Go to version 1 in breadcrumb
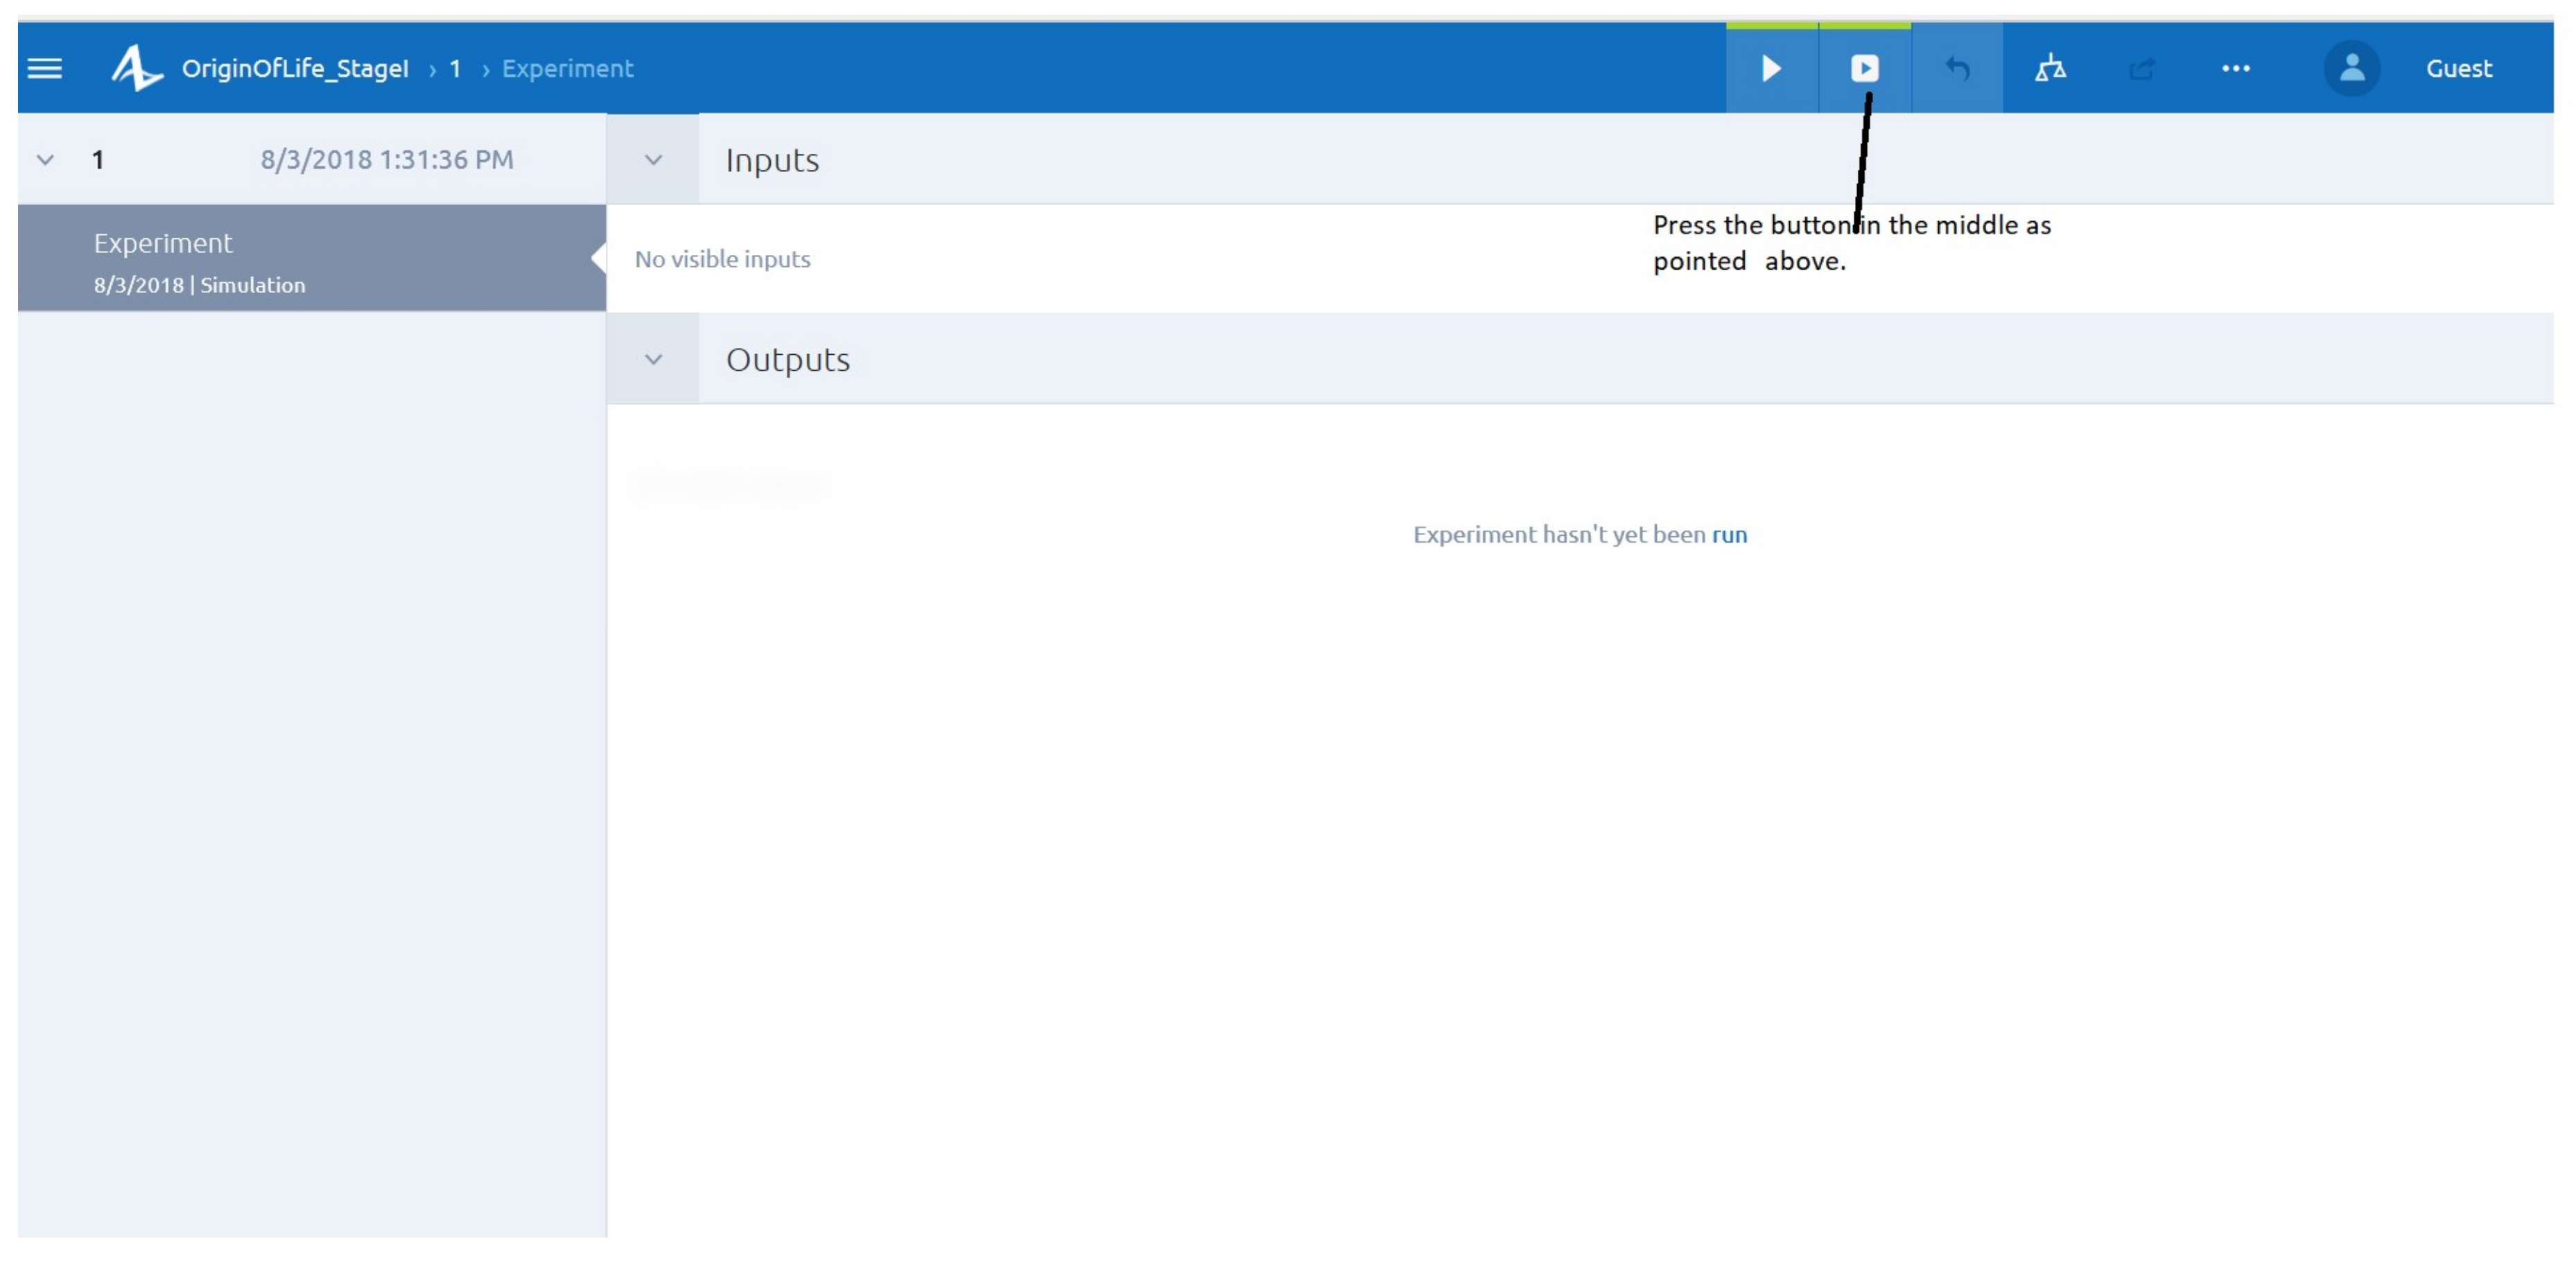 (x=455, y=68)
